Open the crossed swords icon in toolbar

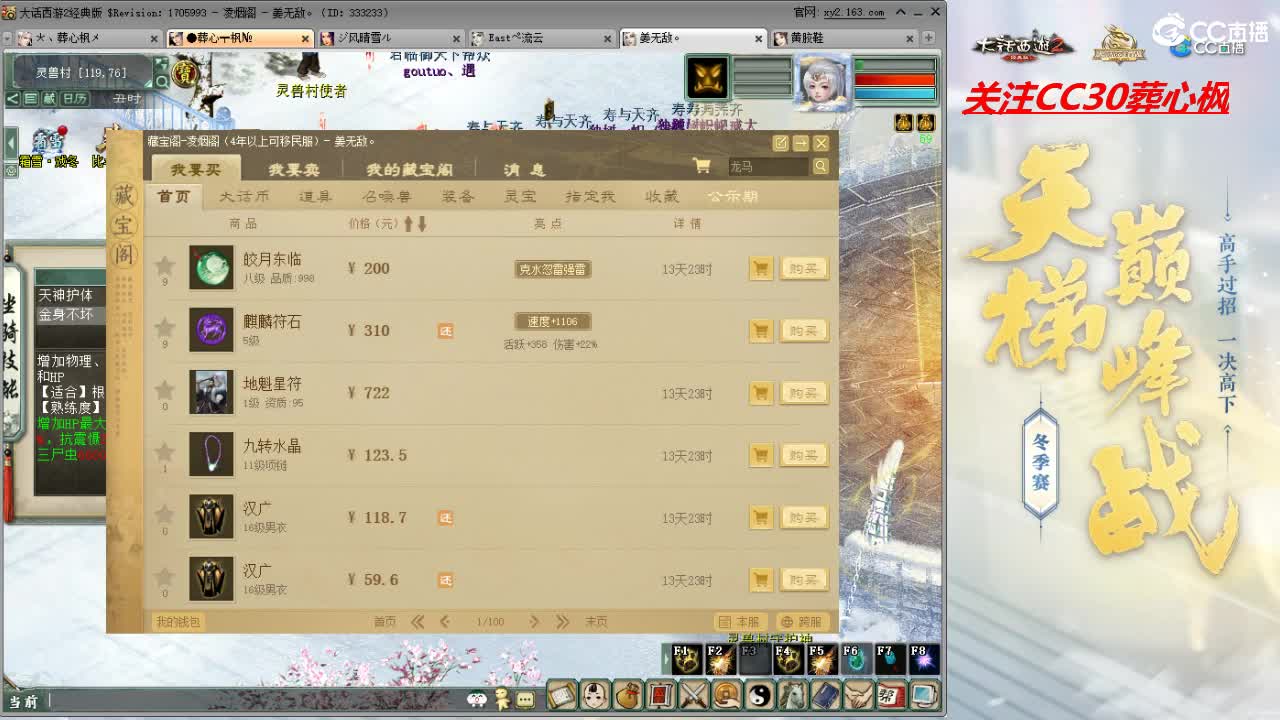point(694,694)
